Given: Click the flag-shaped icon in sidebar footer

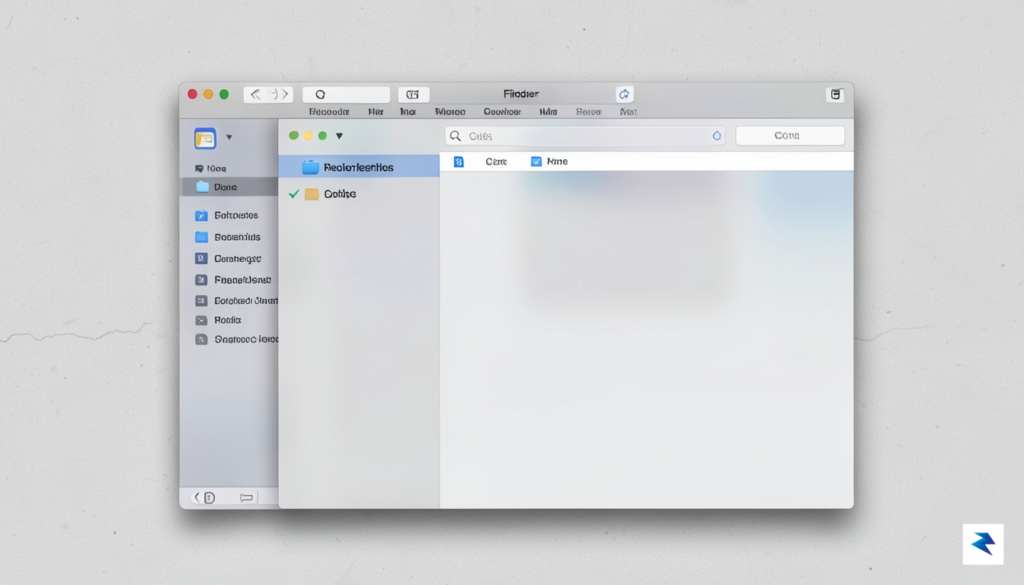Looking at the screenshot, I should pyautogui.click(x=246, y=498).
